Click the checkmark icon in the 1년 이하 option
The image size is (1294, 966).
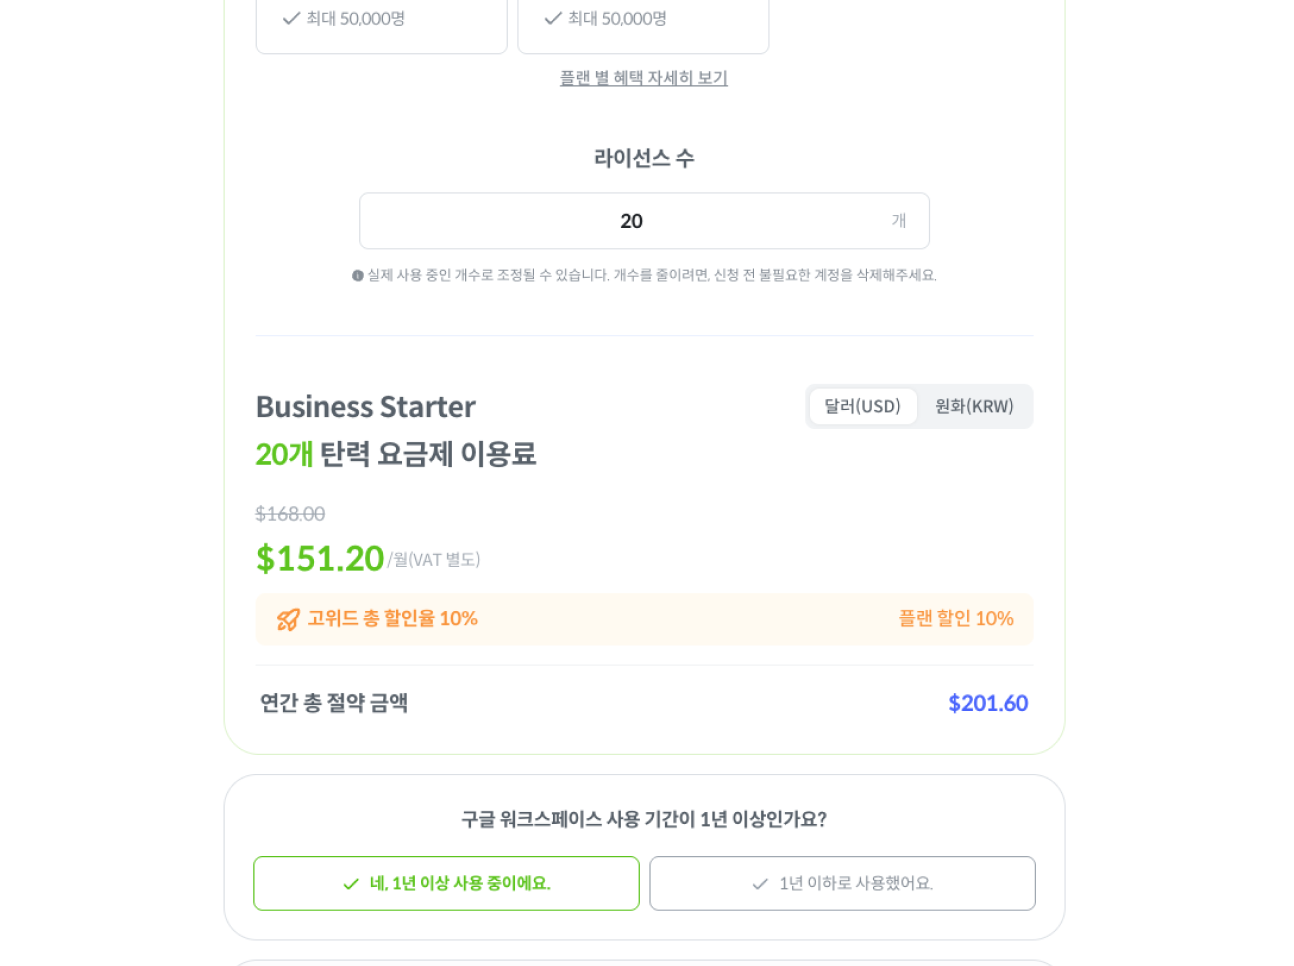coord(760,884)
